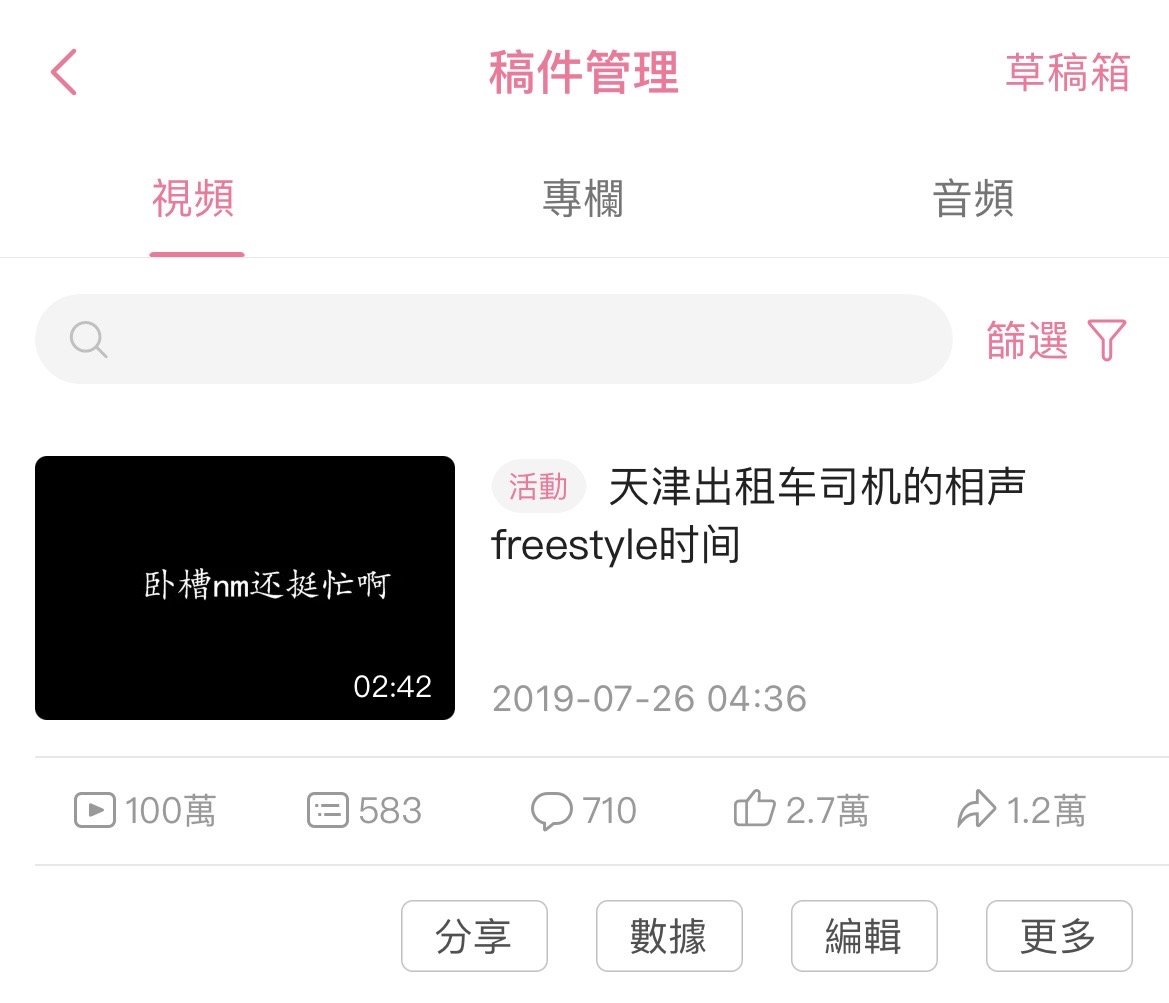Screen dimensions: 1169x1003
Task: Expand the 更多 options button
Action: pos(1059,936)
